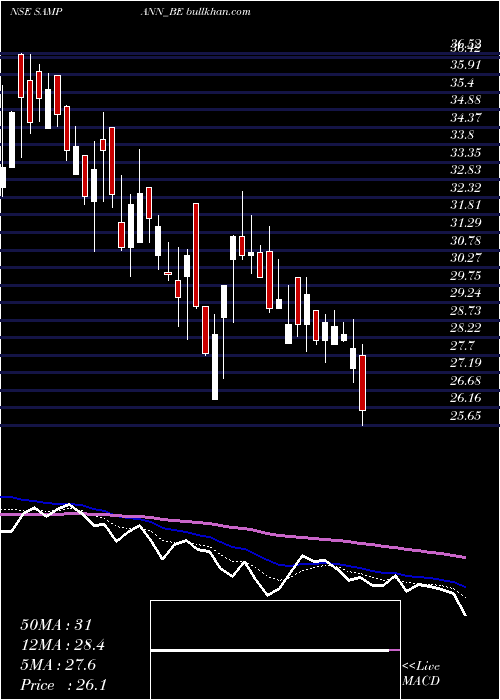Select the 34.88 price level label
Screen dimensions: 500x700
[x=466, y=100]
